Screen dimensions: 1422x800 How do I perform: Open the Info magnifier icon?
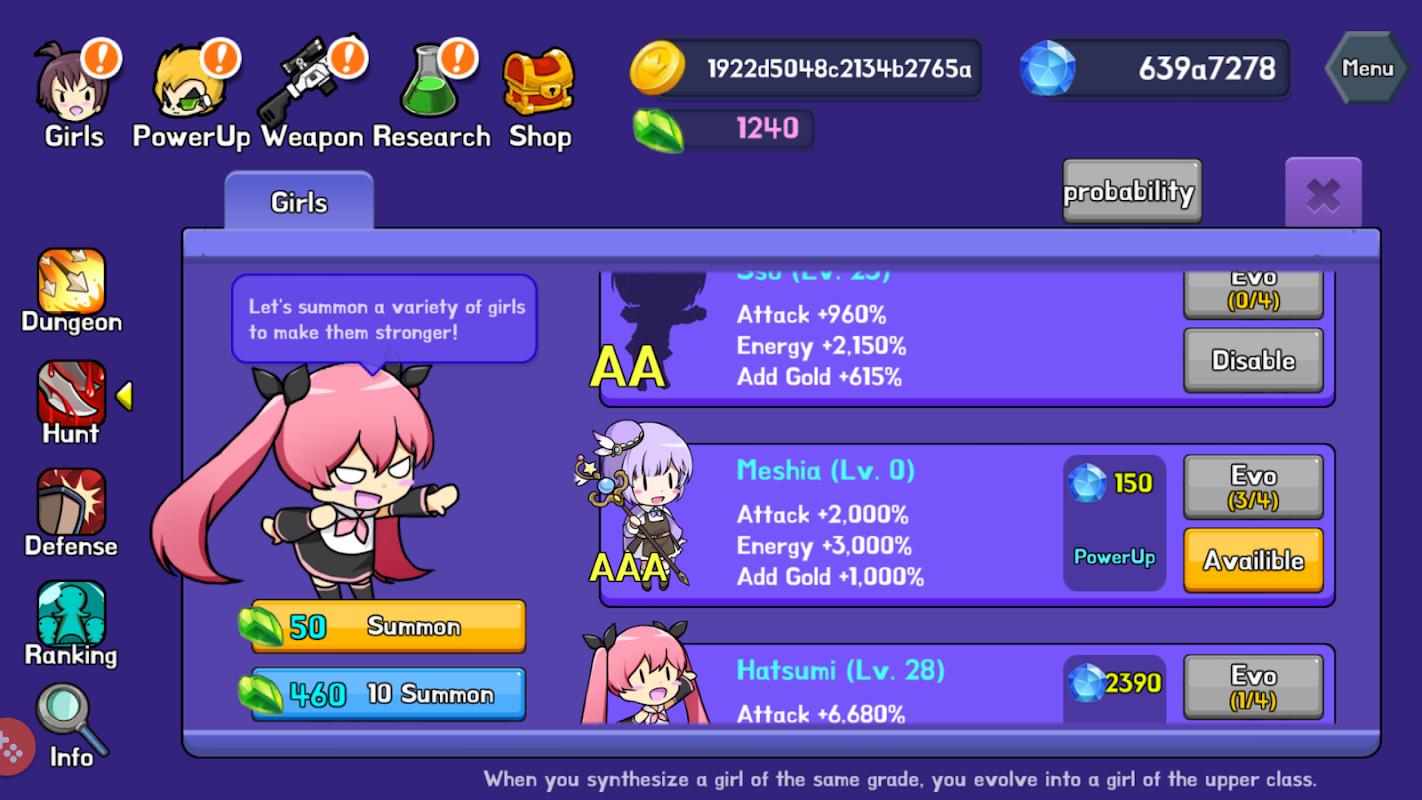click(x=72, y=718)
